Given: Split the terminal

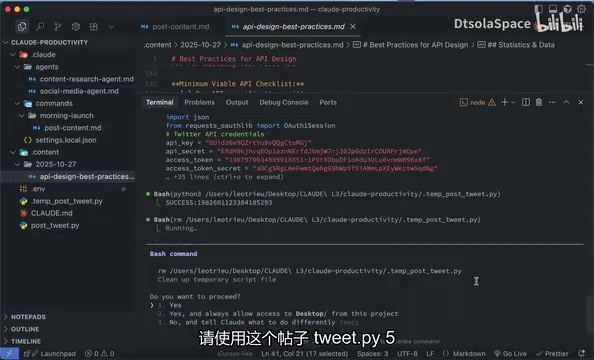Looking at the screenshot, I should coord(526,102).
